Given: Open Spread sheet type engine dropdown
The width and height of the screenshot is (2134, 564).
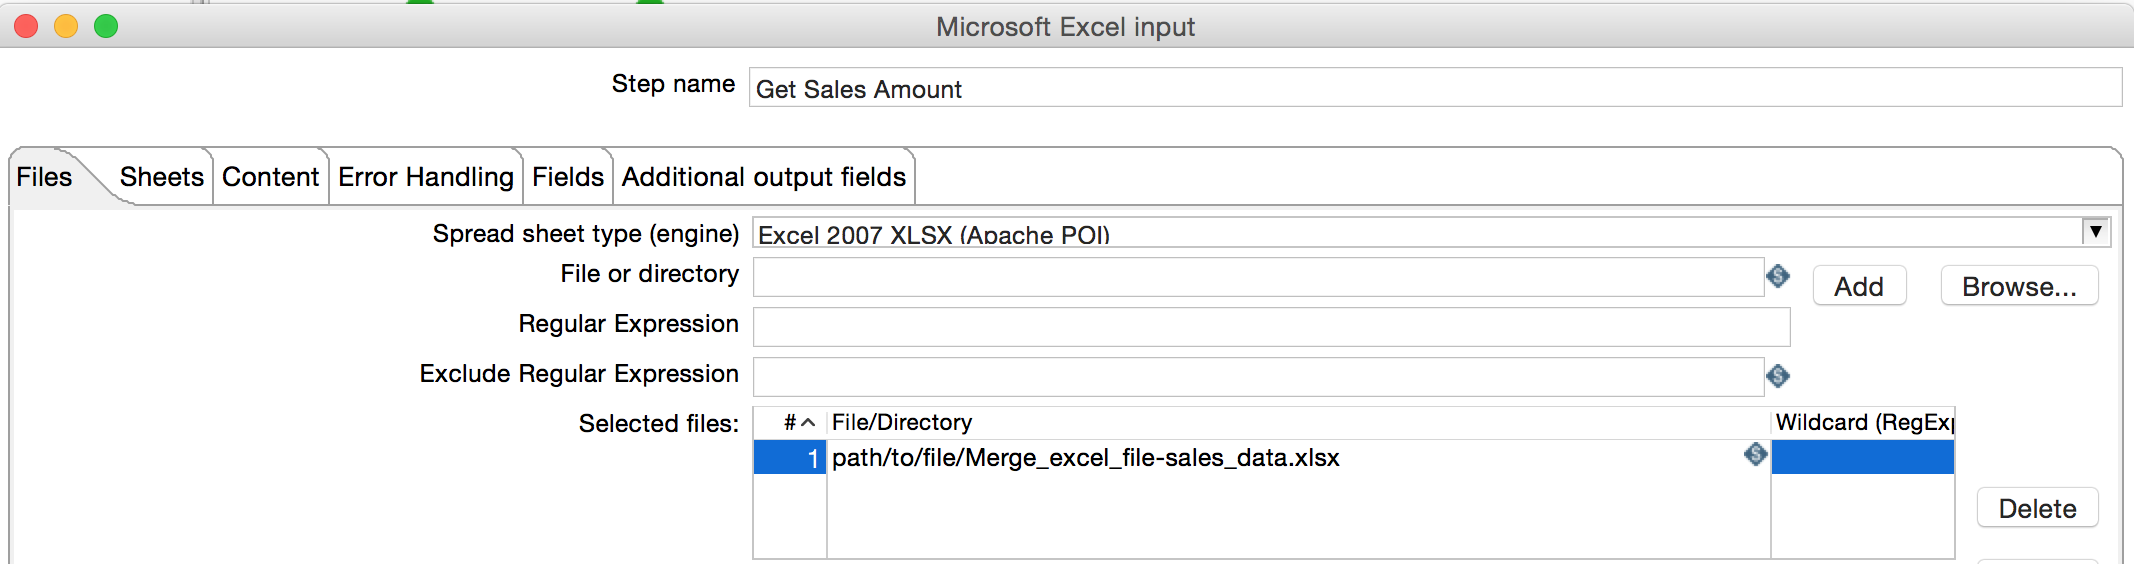Looking at the screenshot, I should [x=2095, y=232].
